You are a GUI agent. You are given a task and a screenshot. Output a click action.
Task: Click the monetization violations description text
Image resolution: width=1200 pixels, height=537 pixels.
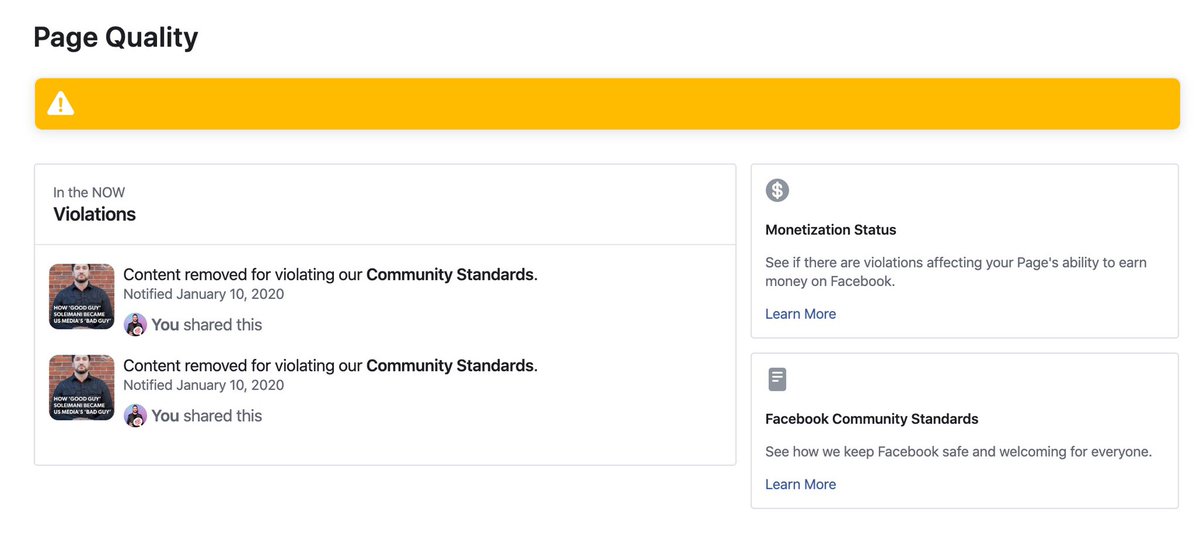click(x=956, y=272)
